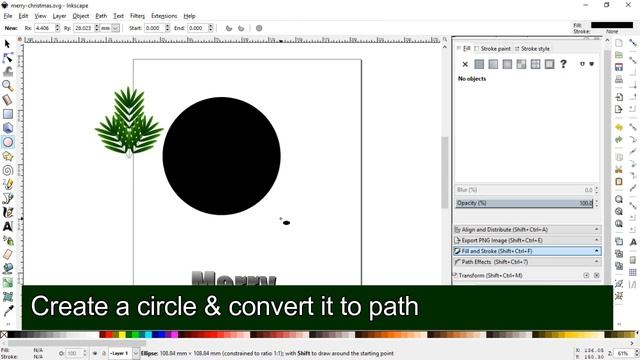Select the 3D Box tool
Screen dimensions: 640x360
tap(7, 128)
